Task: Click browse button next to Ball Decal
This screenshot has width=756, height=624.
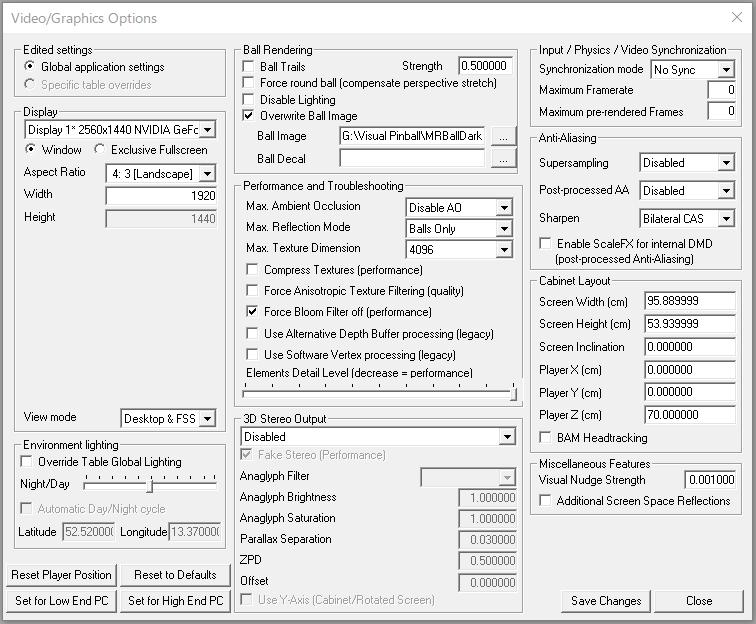Action: 504,158
